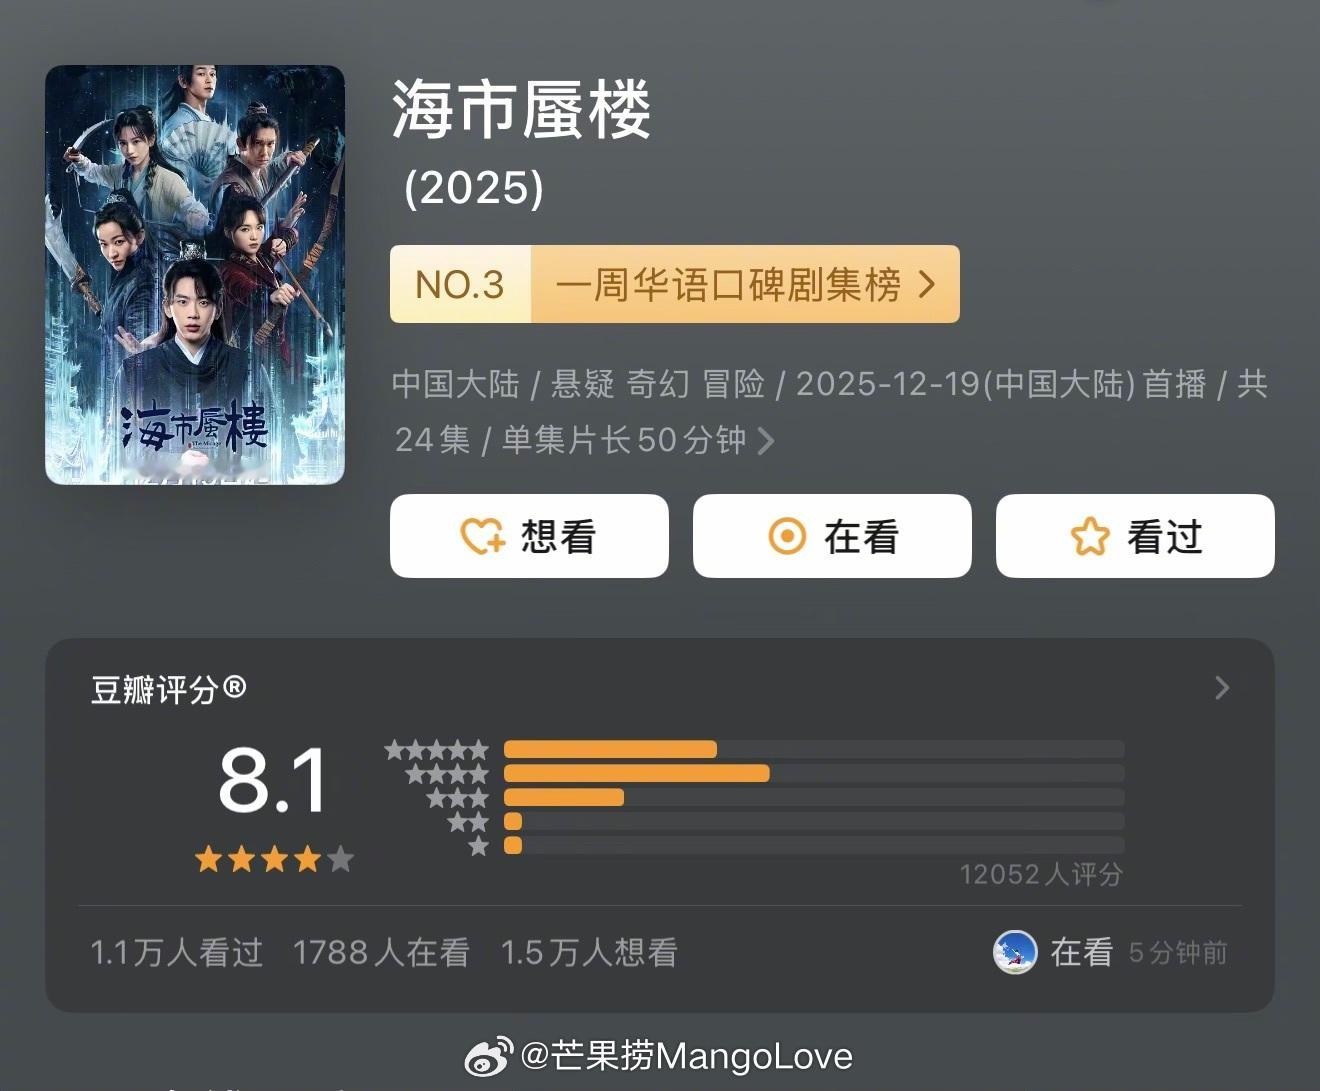
Task: Click the top five-star rating bar
Action: pos(612,748)
